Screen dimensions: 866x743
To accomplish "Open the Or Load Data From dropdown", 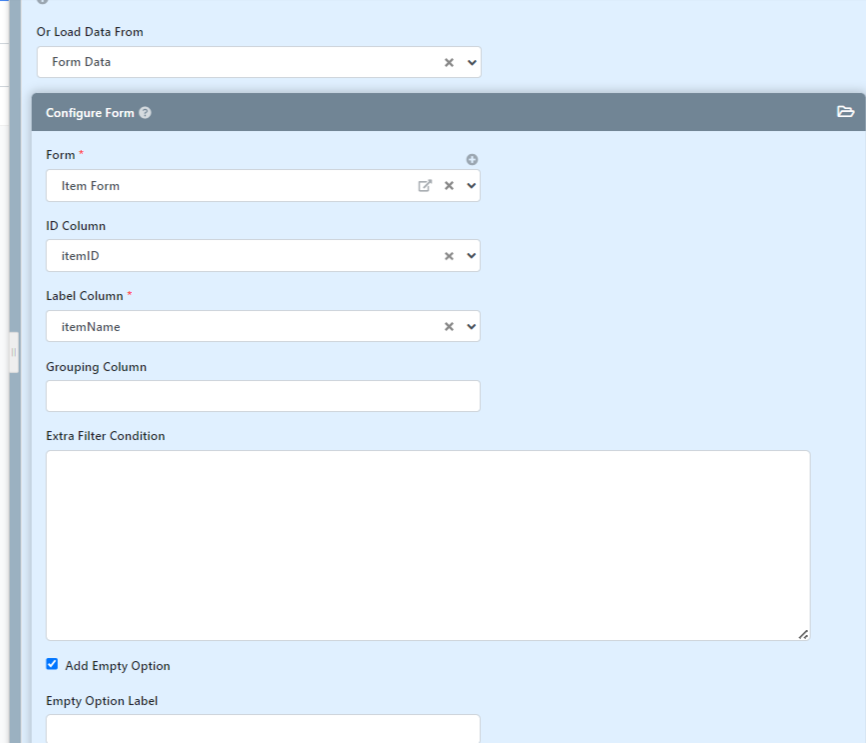I will pos(472,62).
